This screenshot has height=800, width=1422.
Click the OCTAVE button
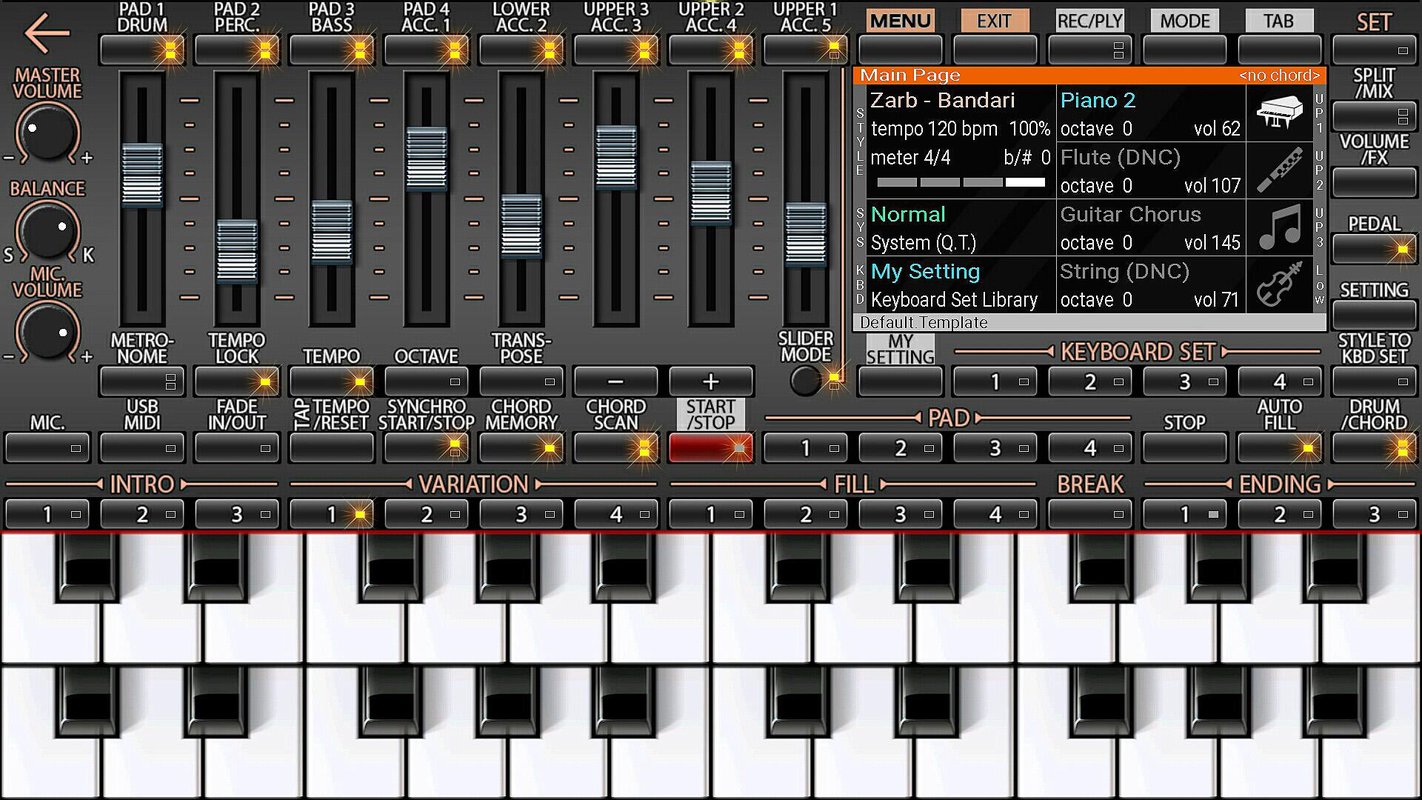point(427,382)
